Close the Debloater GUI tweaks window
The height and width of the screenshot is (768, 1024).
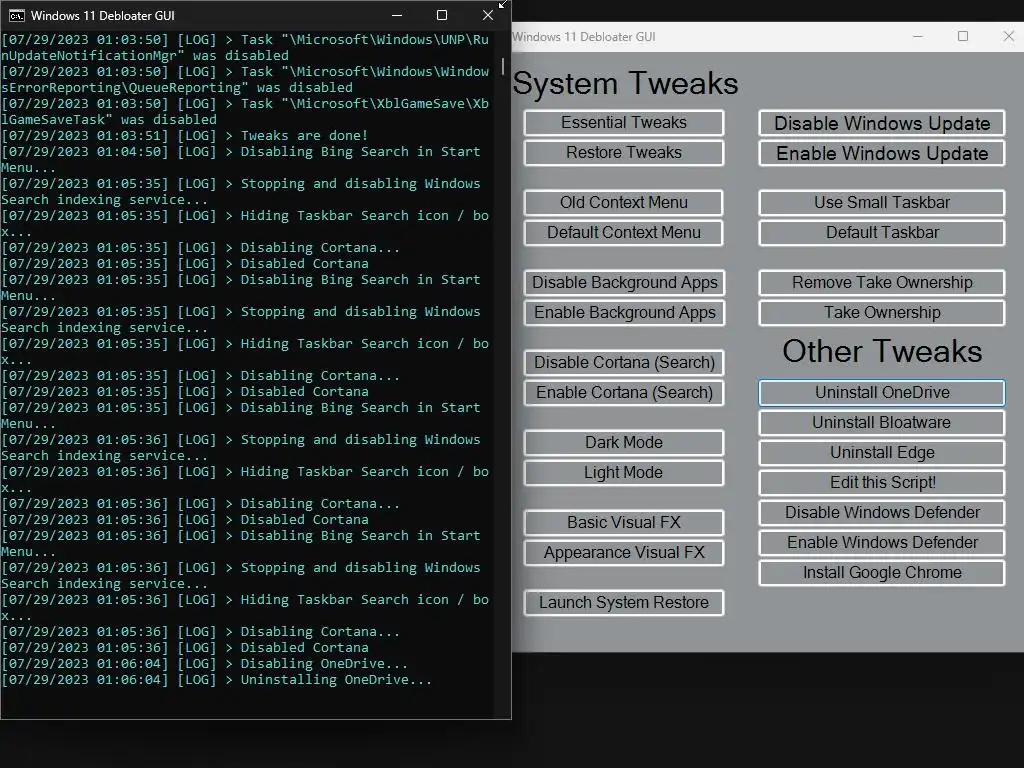[x=1008, y=37]
